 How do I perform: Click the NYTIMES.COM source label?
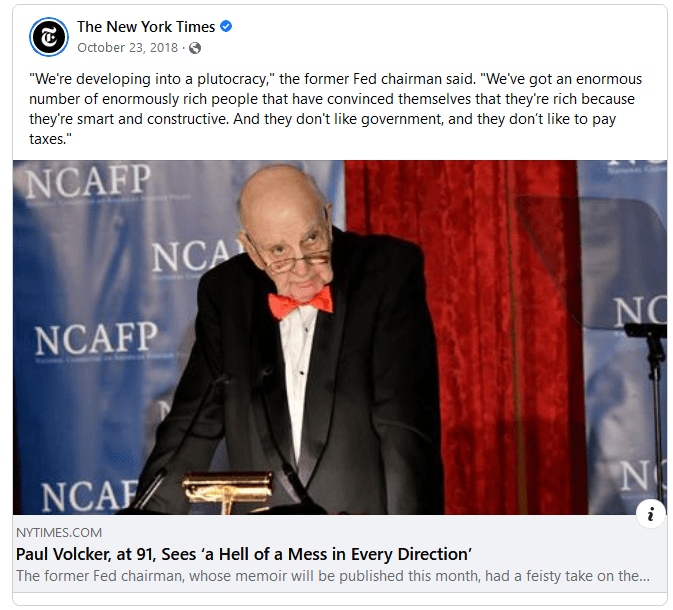[59, 533]
